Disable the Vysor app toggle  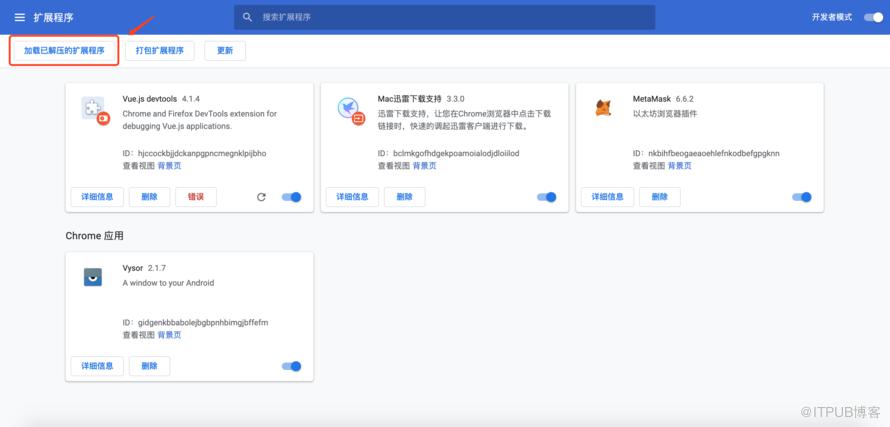292,366
